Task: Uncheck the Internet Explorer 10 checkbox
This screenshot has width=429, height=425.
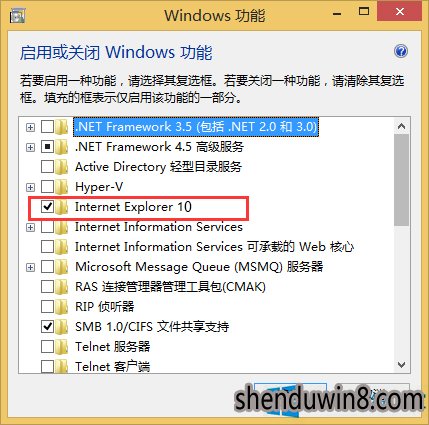Action: pos(47,207)
